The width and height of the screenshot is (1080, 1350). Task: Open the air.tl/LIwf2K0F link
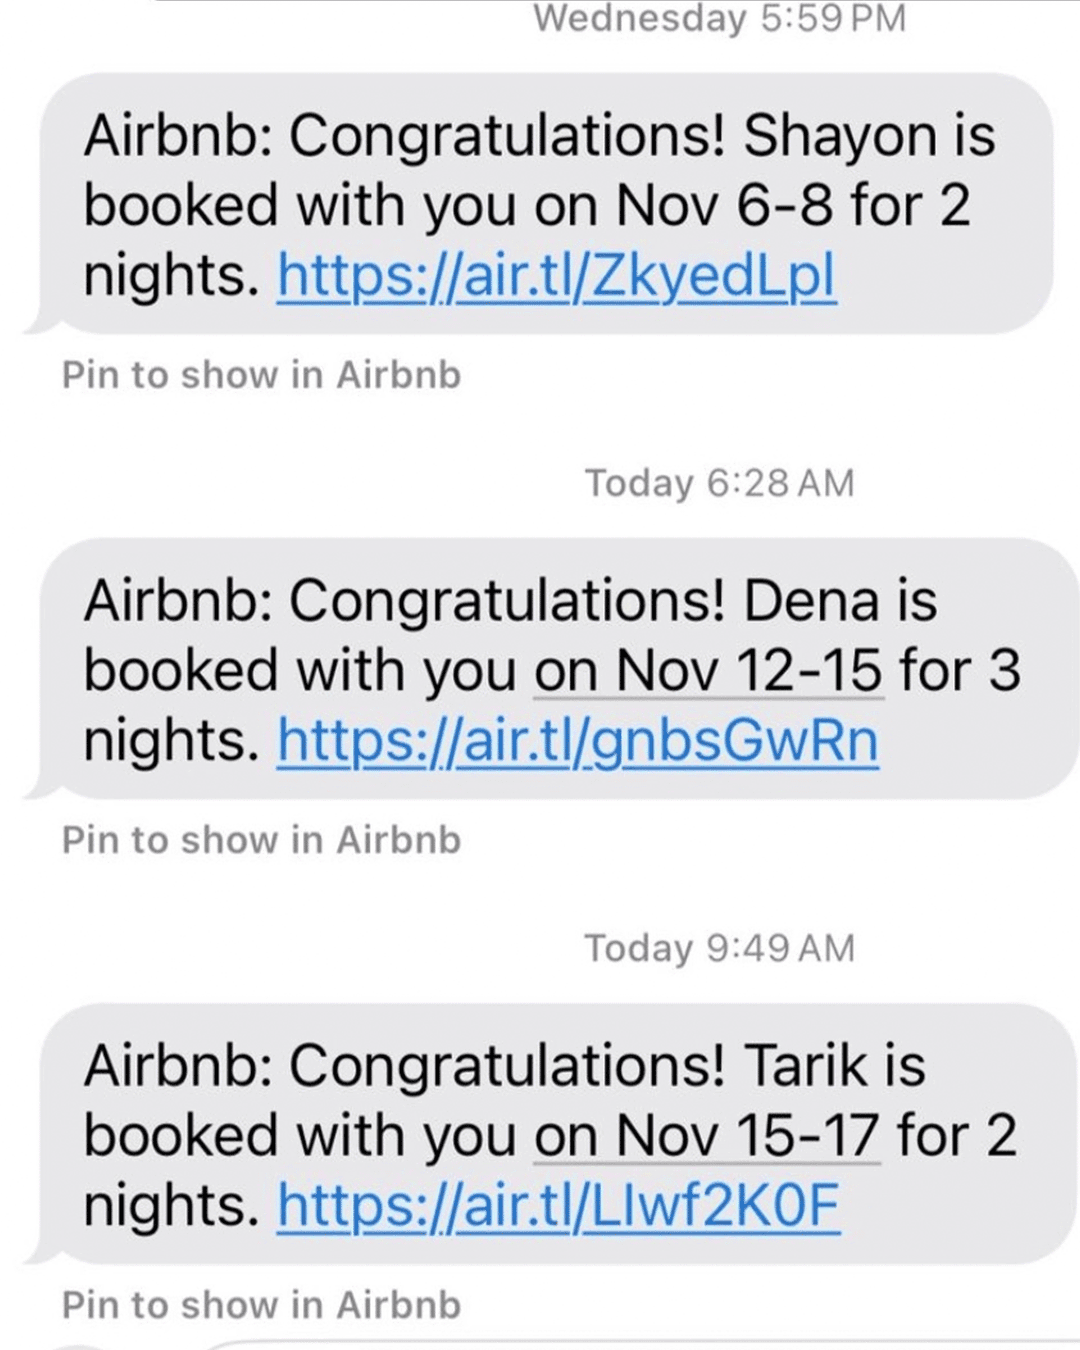[x=558, y=1206]
